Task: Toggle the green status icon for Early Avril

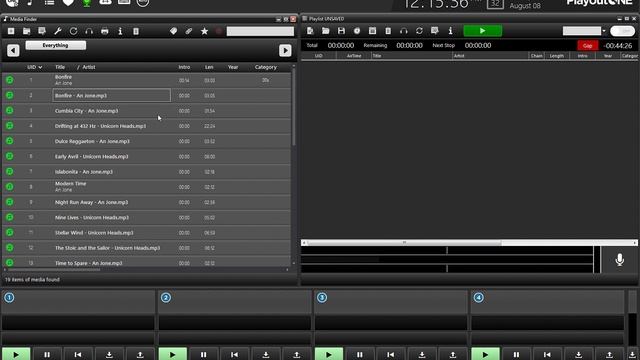Action: tap(10, 156)
